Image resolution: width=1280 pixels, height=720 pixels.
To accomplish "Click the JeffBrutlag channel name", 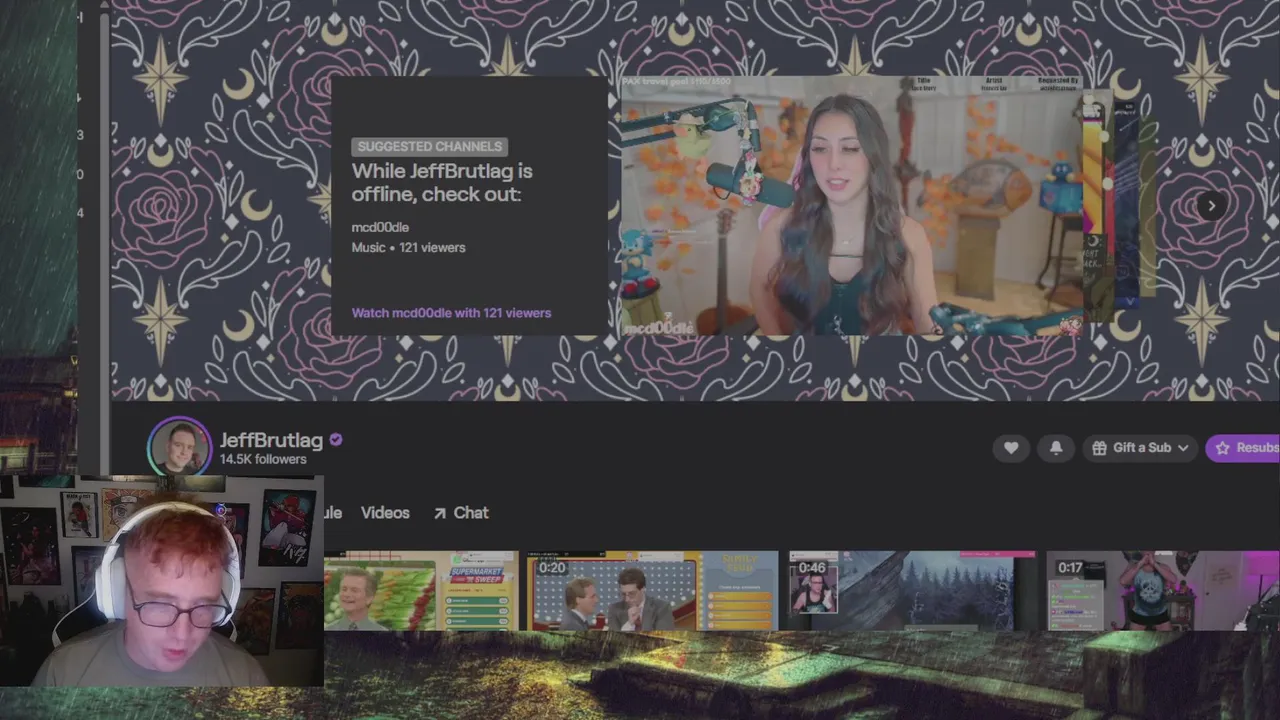I will point(271,440).
